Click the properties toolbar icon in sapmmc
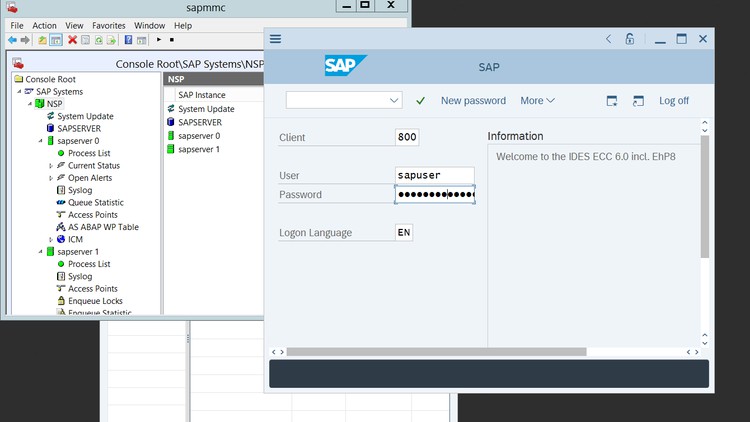Viewport: 750px width, 422px height. 86,40
